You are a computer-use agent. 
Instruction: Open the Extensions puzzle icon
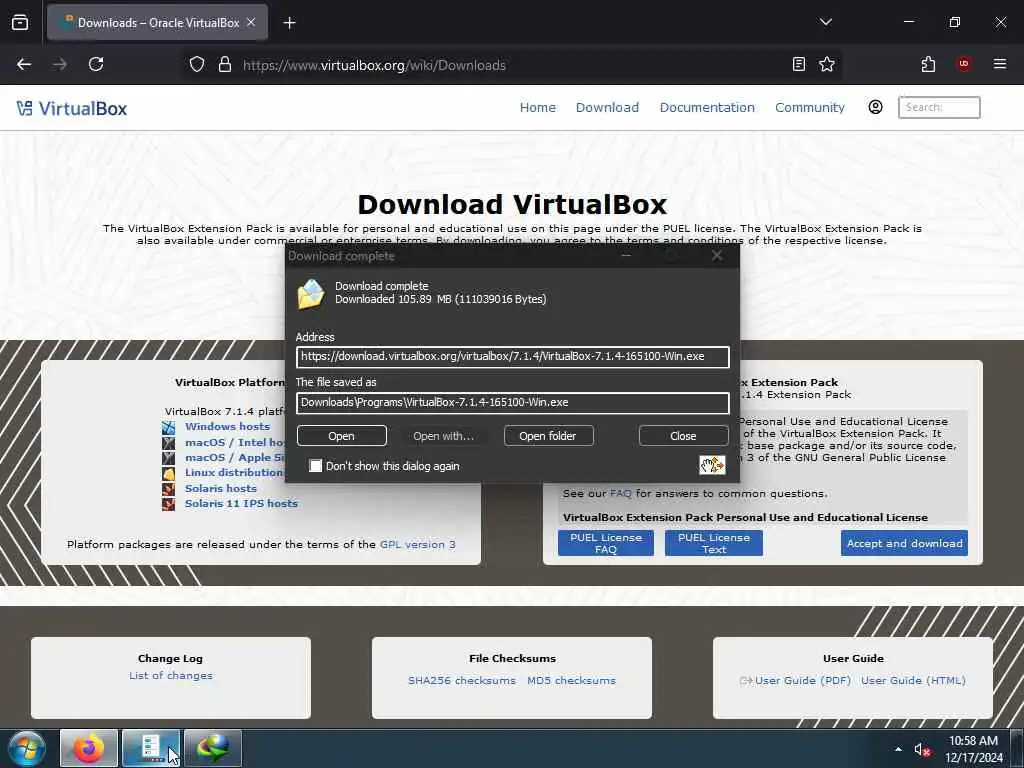click(x=928, y=64)
